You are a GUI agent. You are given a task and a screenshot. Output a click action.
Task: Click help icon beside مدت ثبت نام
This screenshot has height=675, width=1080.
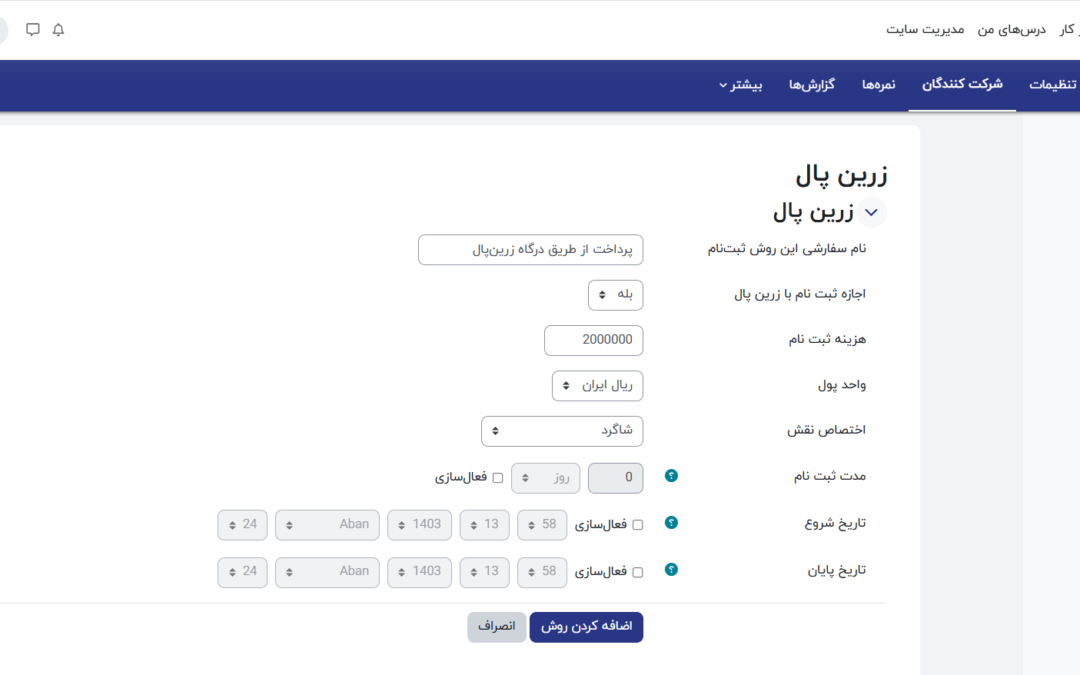click(671, 476)
